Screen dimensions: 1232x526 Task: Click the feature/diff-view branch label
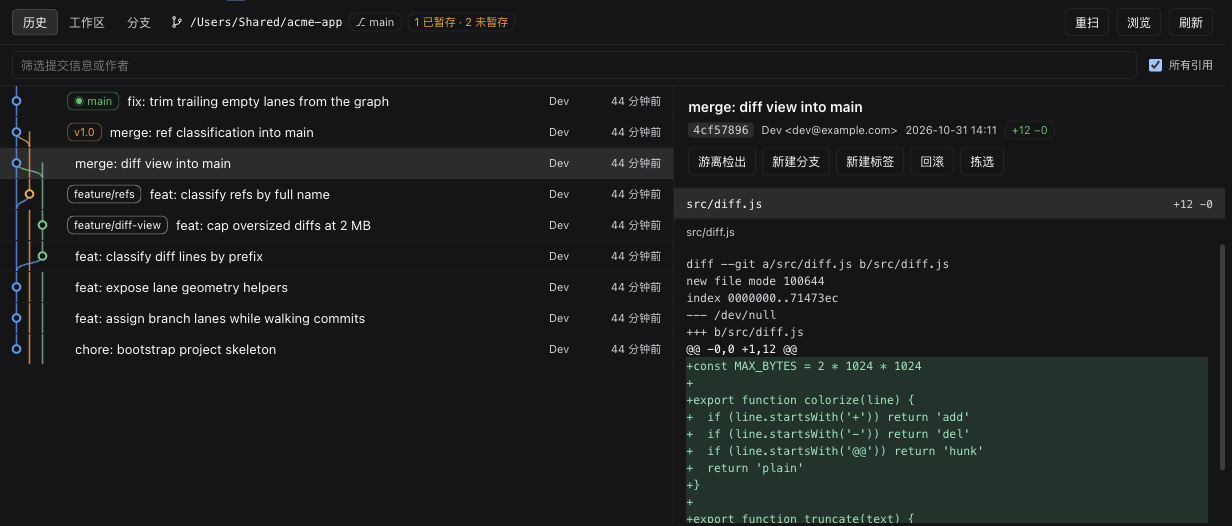coord(117,225)
